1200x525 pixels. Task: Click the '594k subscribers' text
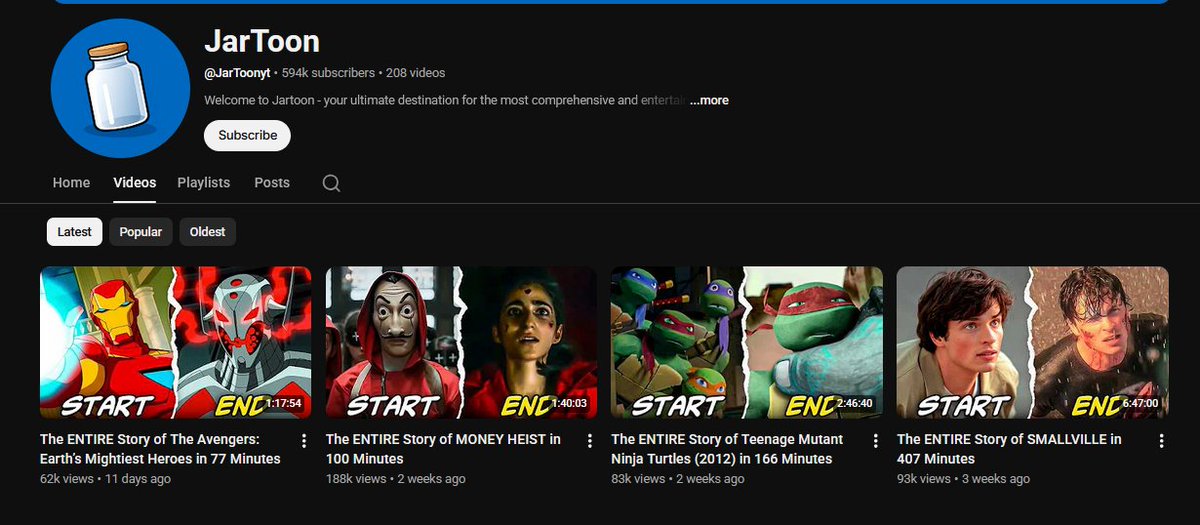tap(328, 73)
